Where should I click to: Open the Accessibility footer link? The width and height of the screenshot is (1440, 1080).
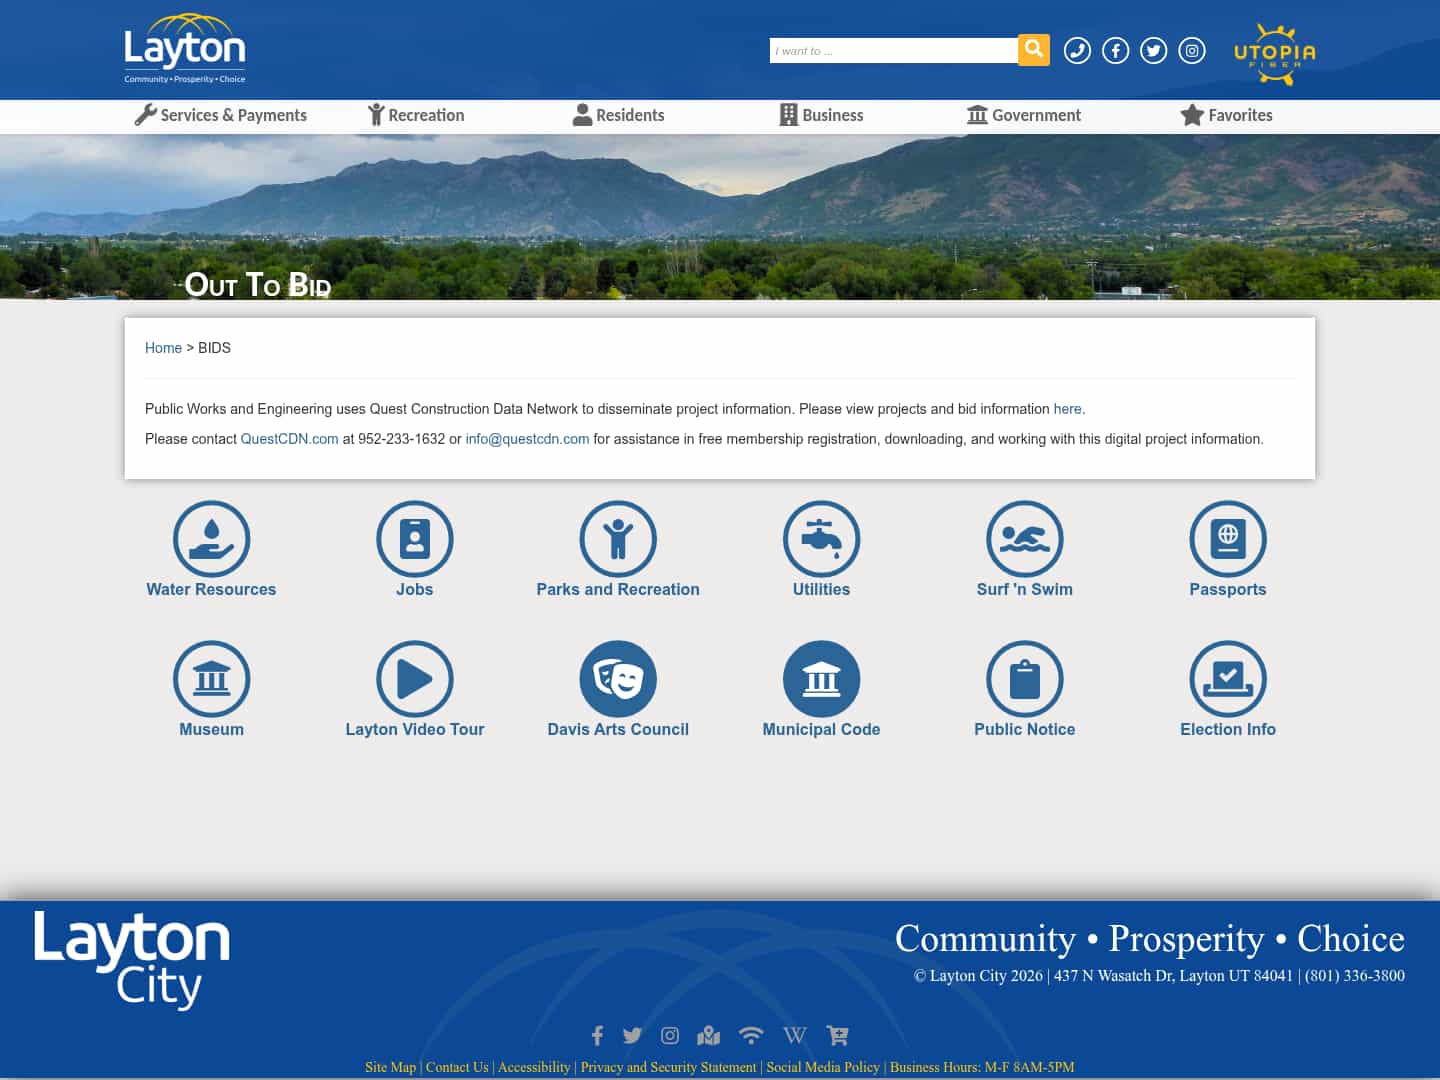pos(534,1067)
